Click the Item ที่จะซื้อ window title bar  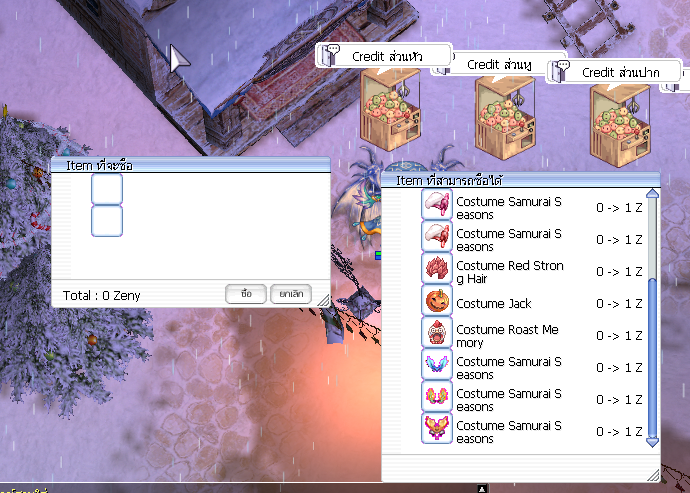(190, 165)
